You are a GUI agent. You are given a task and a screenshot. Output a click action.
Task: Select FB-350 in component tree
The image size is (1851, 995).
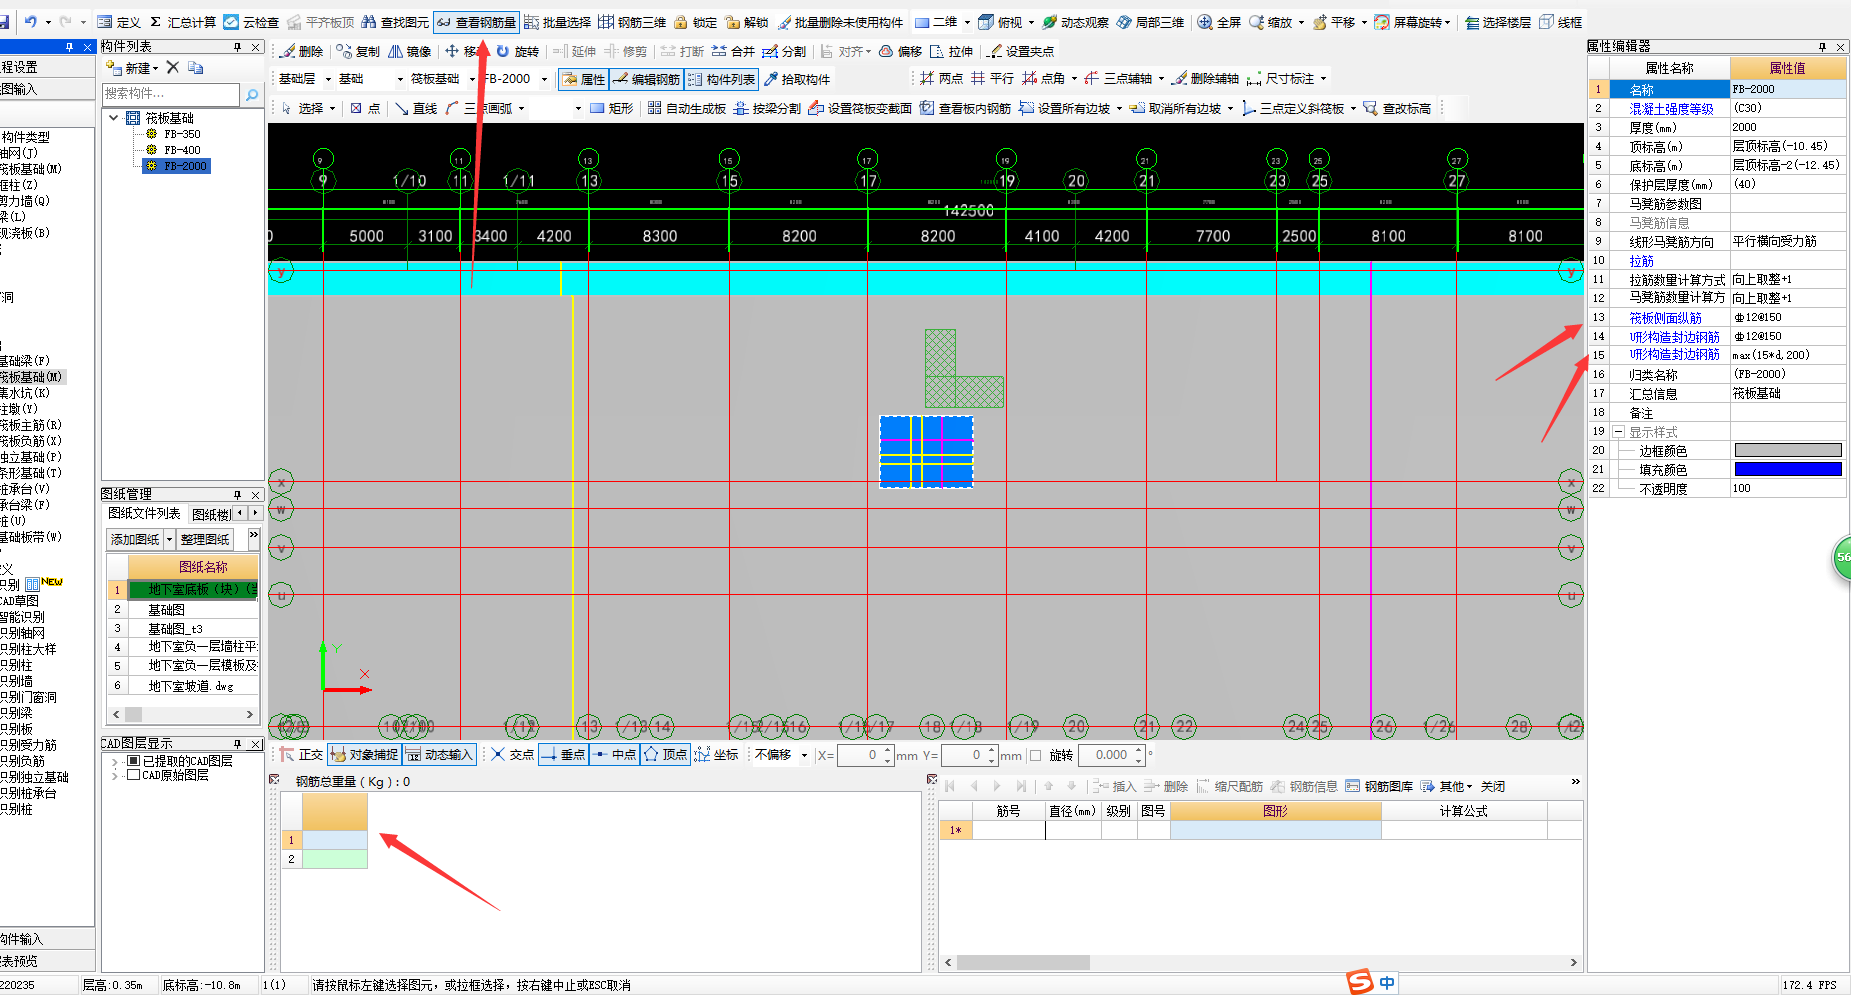coord(182,134)
